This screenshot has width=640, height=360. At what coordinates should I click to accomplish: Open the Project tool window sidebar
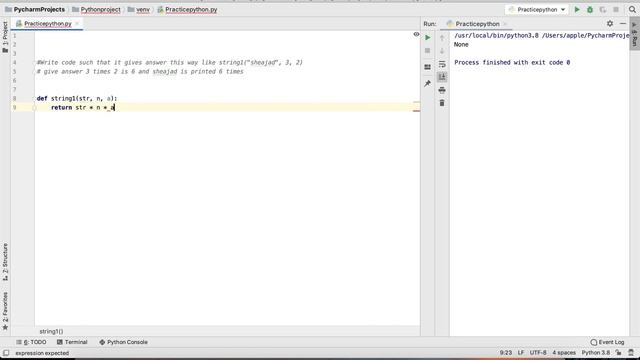tap(5, 37)
